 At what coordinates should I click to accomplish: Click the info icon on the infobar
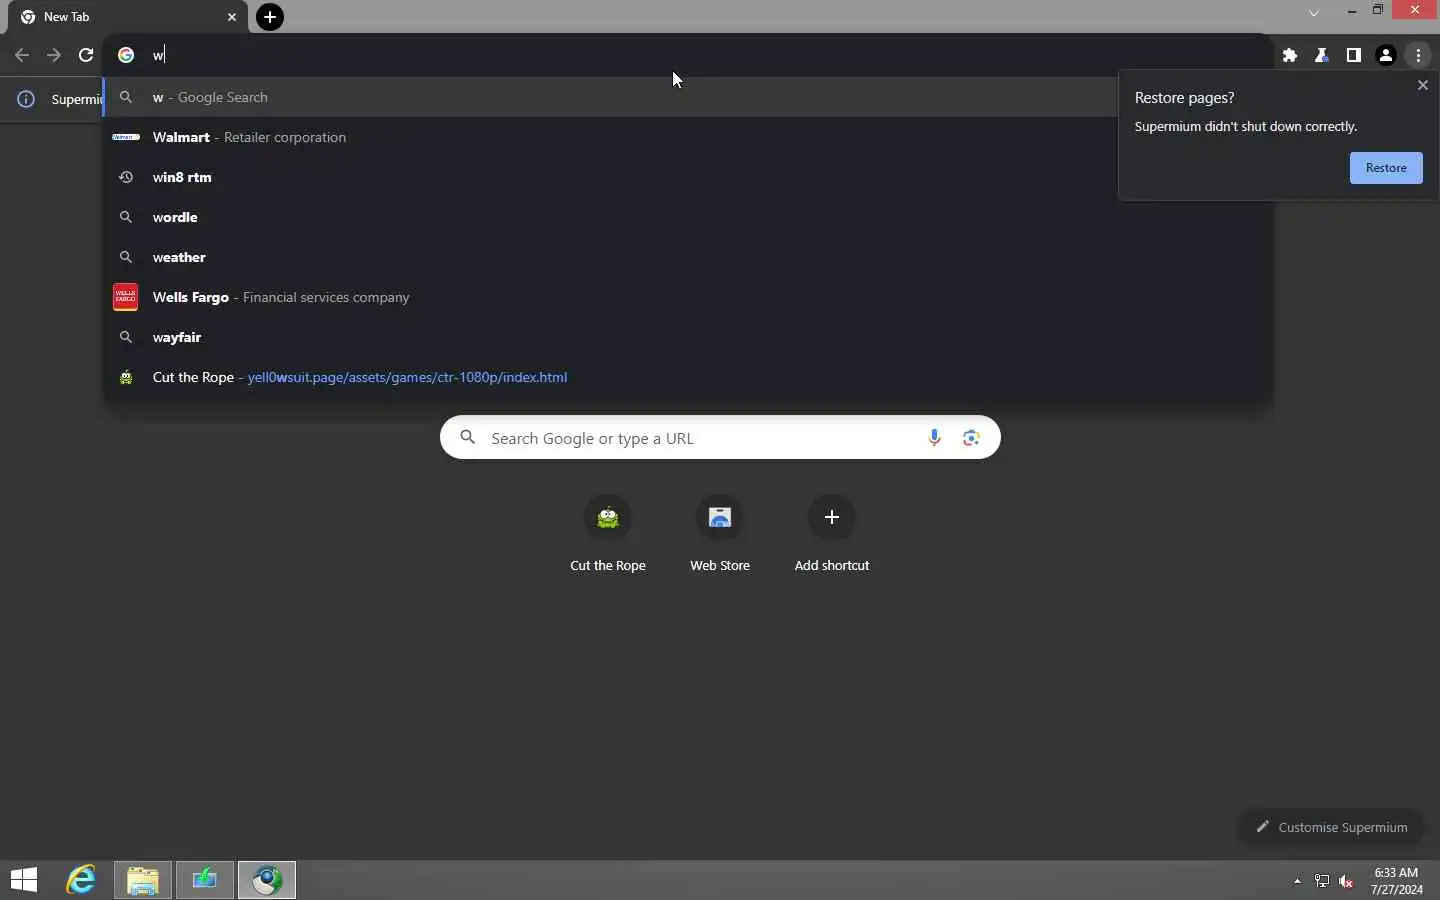tap(27, 99)
